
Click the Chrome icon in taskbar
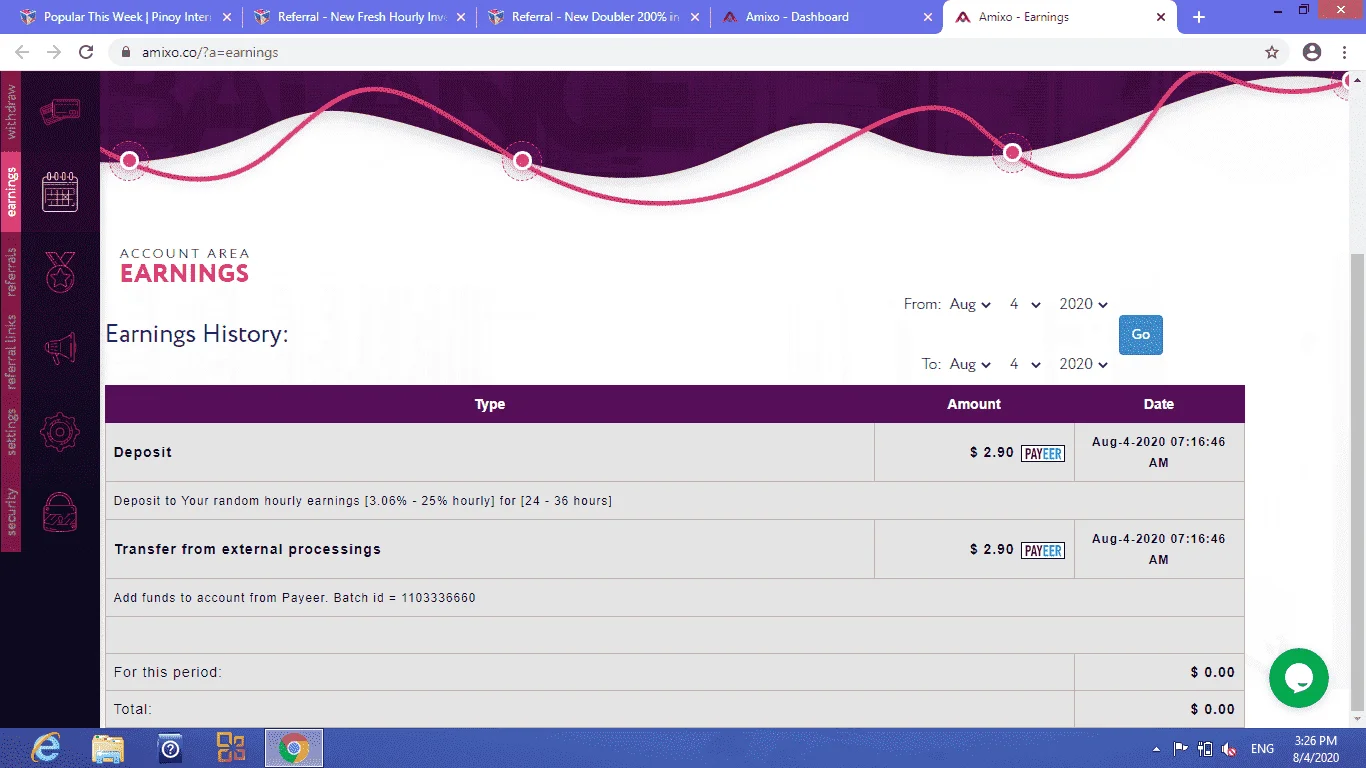pyautogui.click(x=293, y=748)
